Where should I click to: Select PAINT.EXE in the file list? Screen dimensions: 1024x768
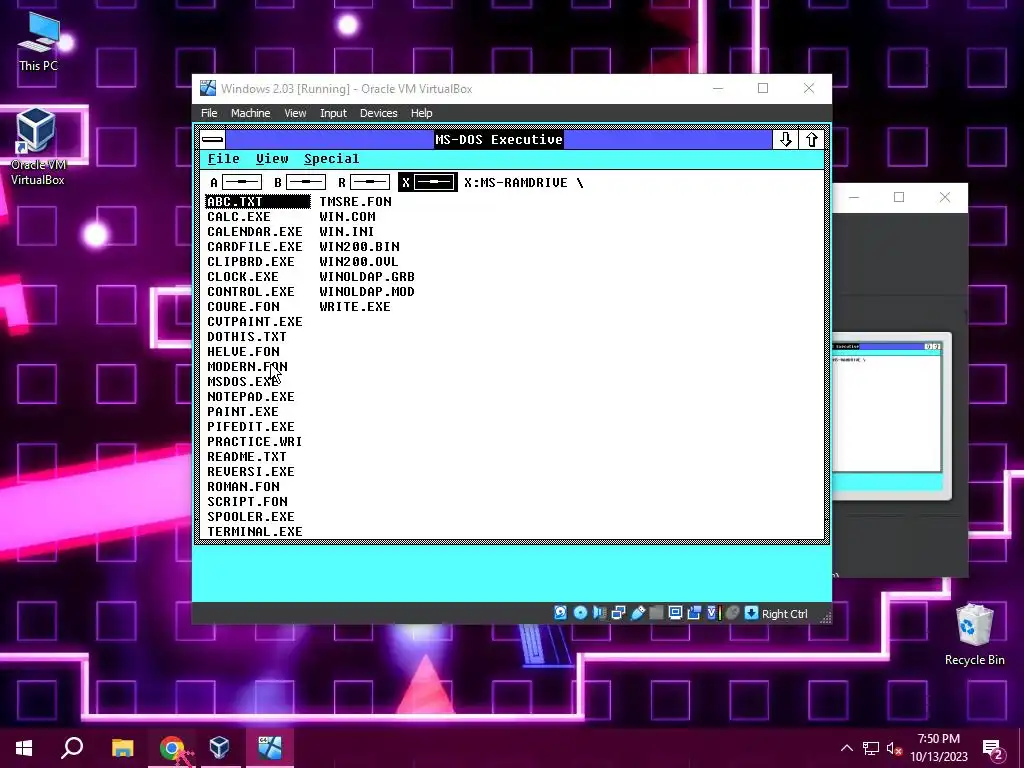coord(242,412)
